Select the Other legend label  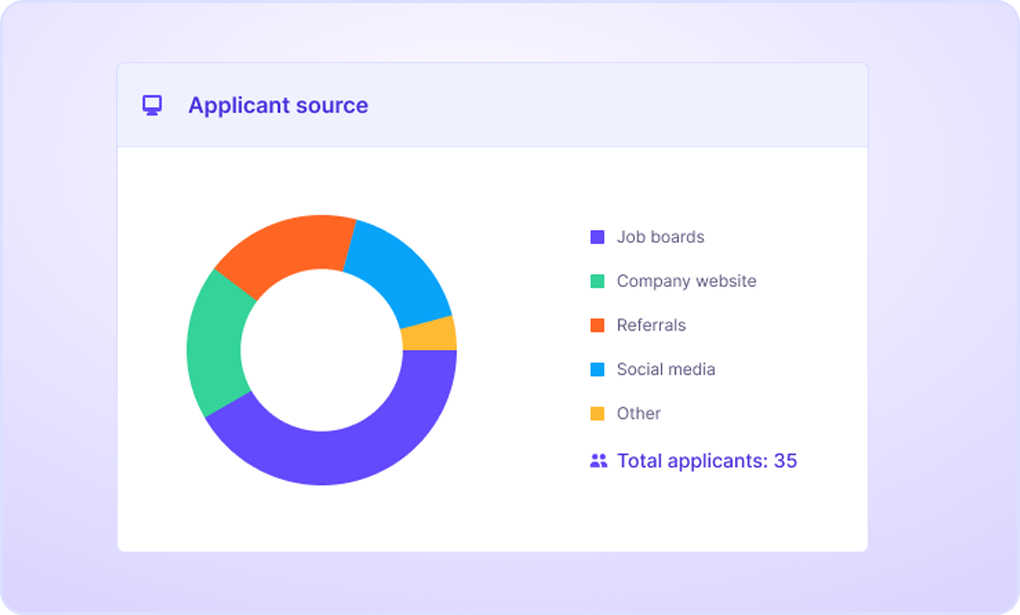(638, 413)
